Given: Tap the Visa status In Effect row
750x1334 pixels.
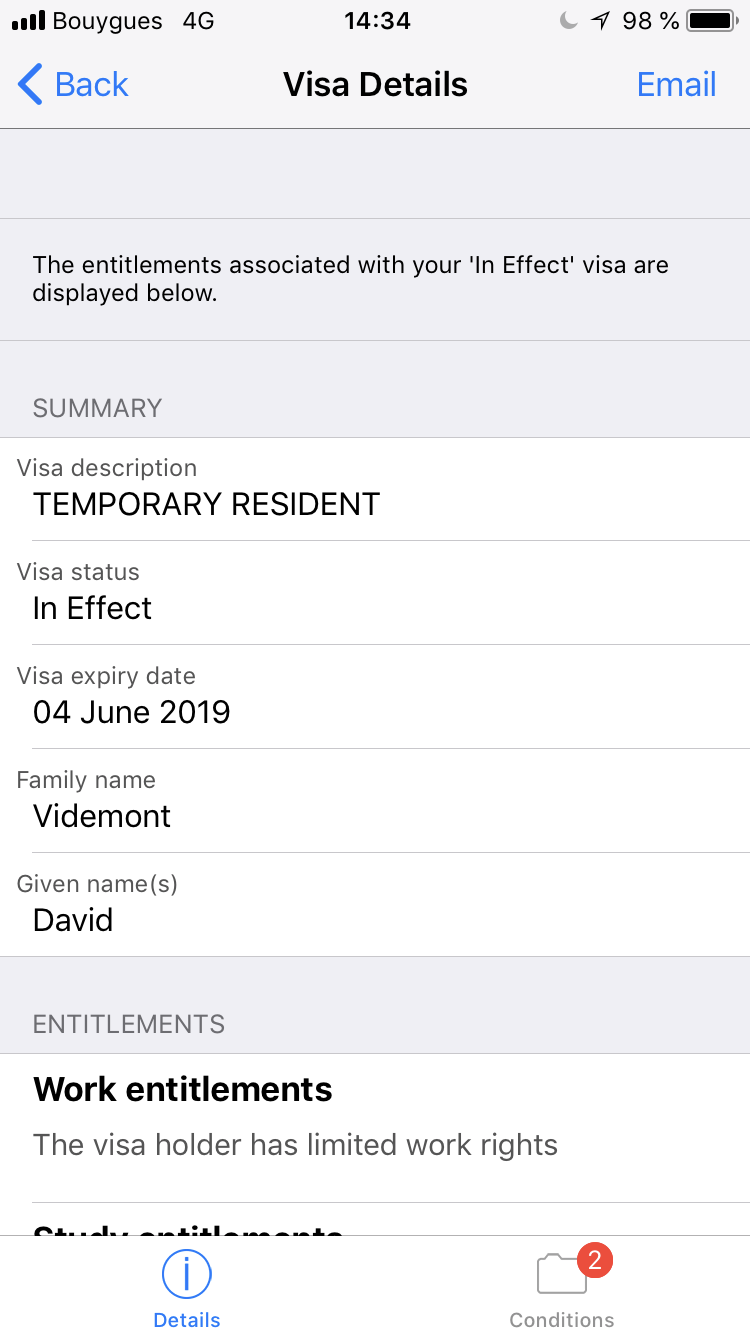Looking at the screenshot, I should coord(375,593).
